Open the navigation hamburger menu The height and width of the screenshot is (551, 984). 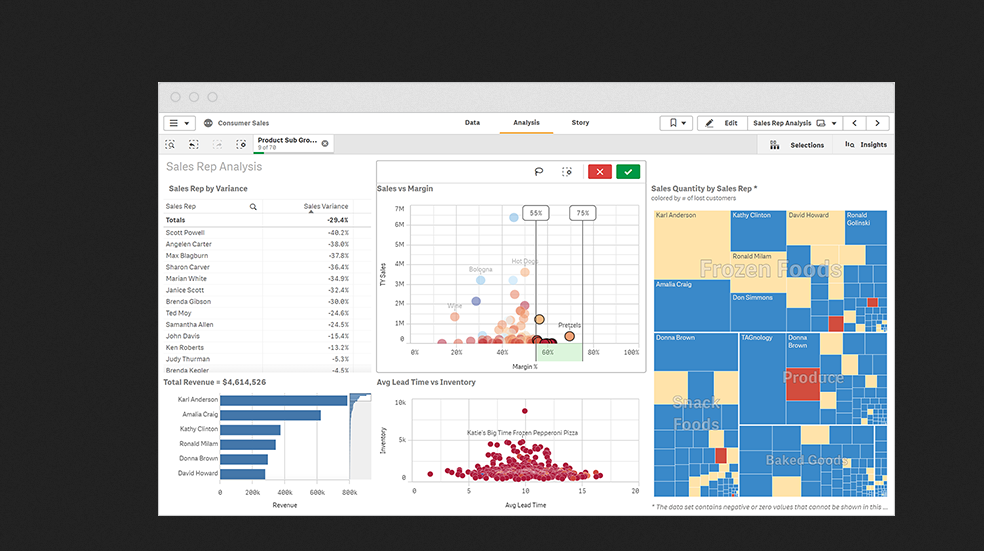tap(179, 123)
